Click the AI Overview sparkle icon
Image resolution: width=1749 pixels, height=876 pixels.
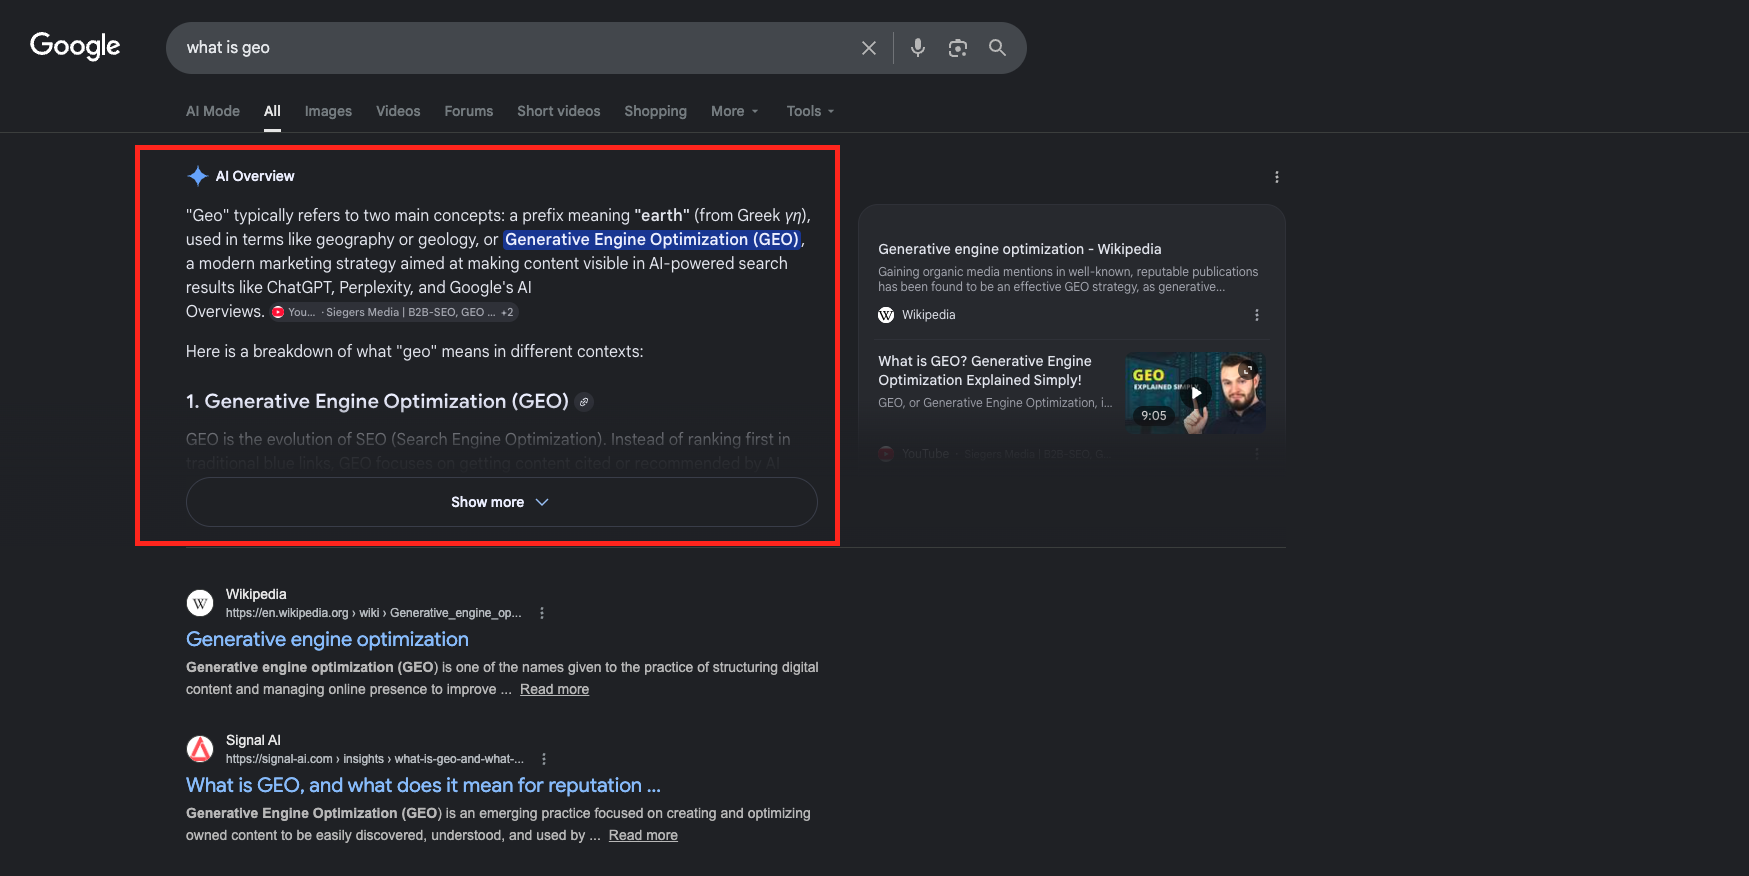[198, 176]
